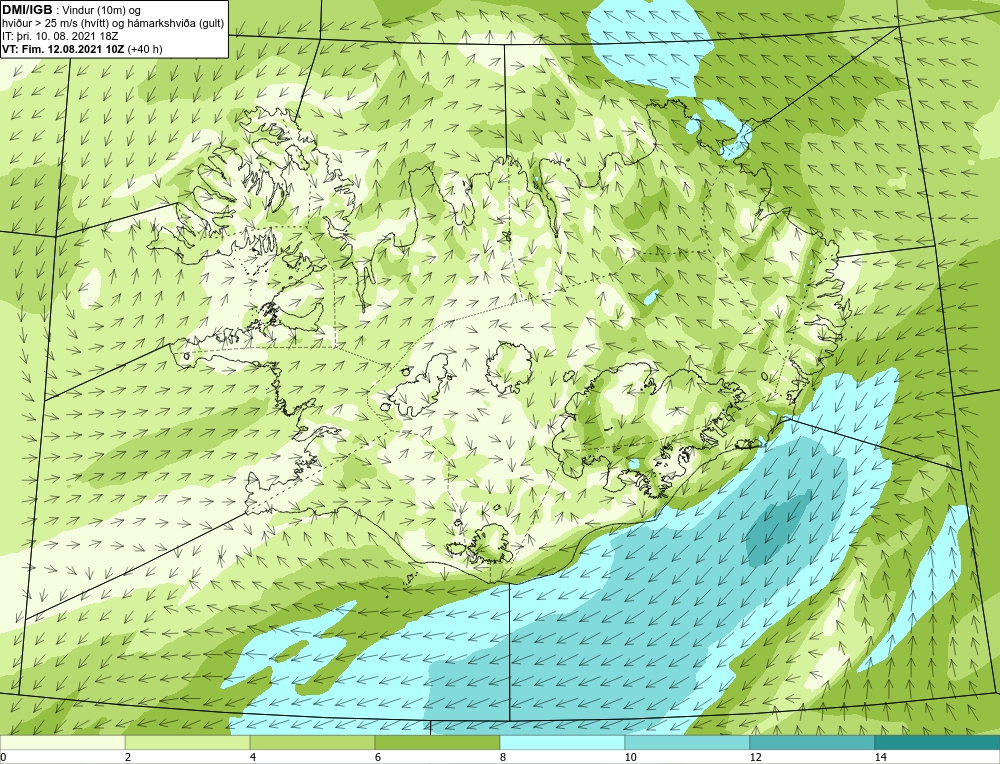This screenshot has width=1000, height=764.
Task: Click the 'IT: þri. 10. 08. 2021 18Z' line
Action: click(x=60, y=36)
